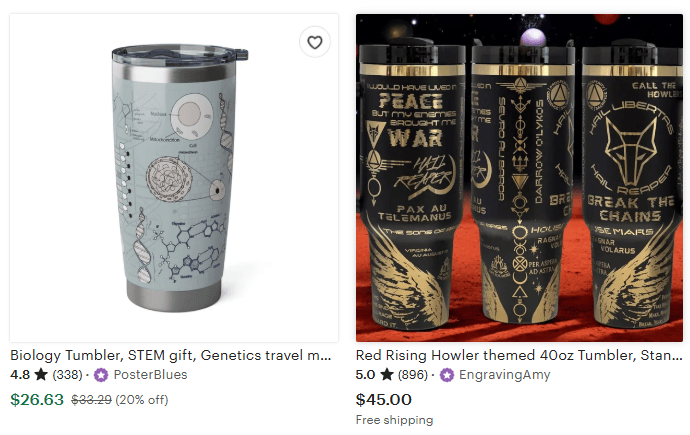Click the (20% off) discount label
The width and height of the screenshot is (690, 435).
click(142, 400)
